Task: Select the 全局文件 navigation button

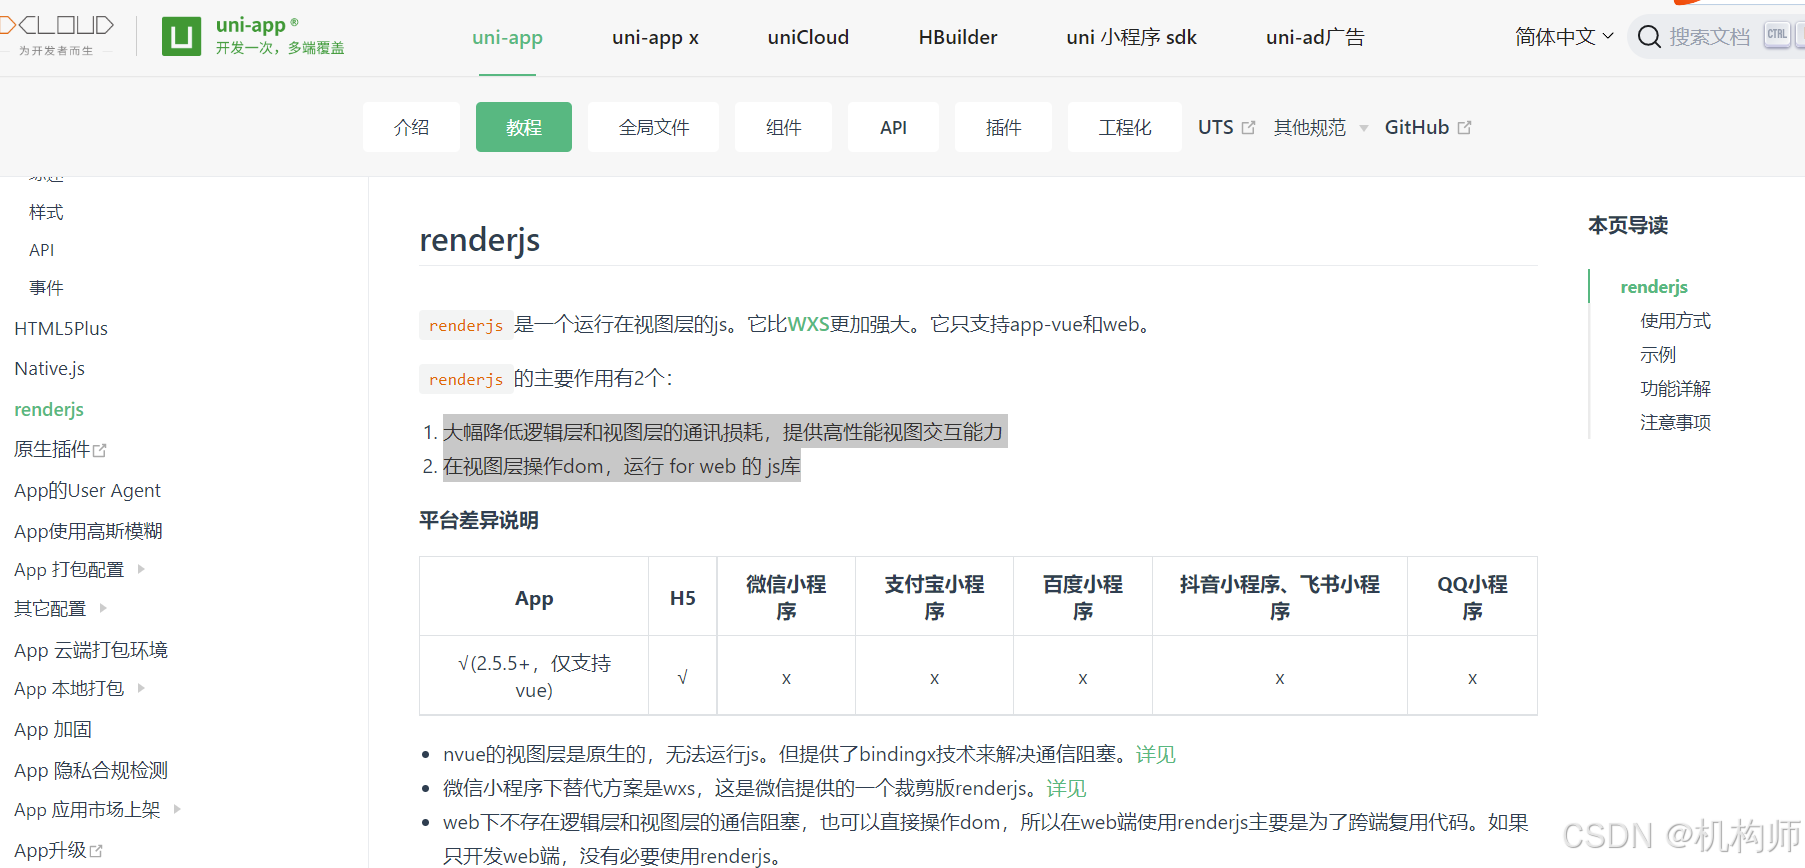Action: coord(653,127)
